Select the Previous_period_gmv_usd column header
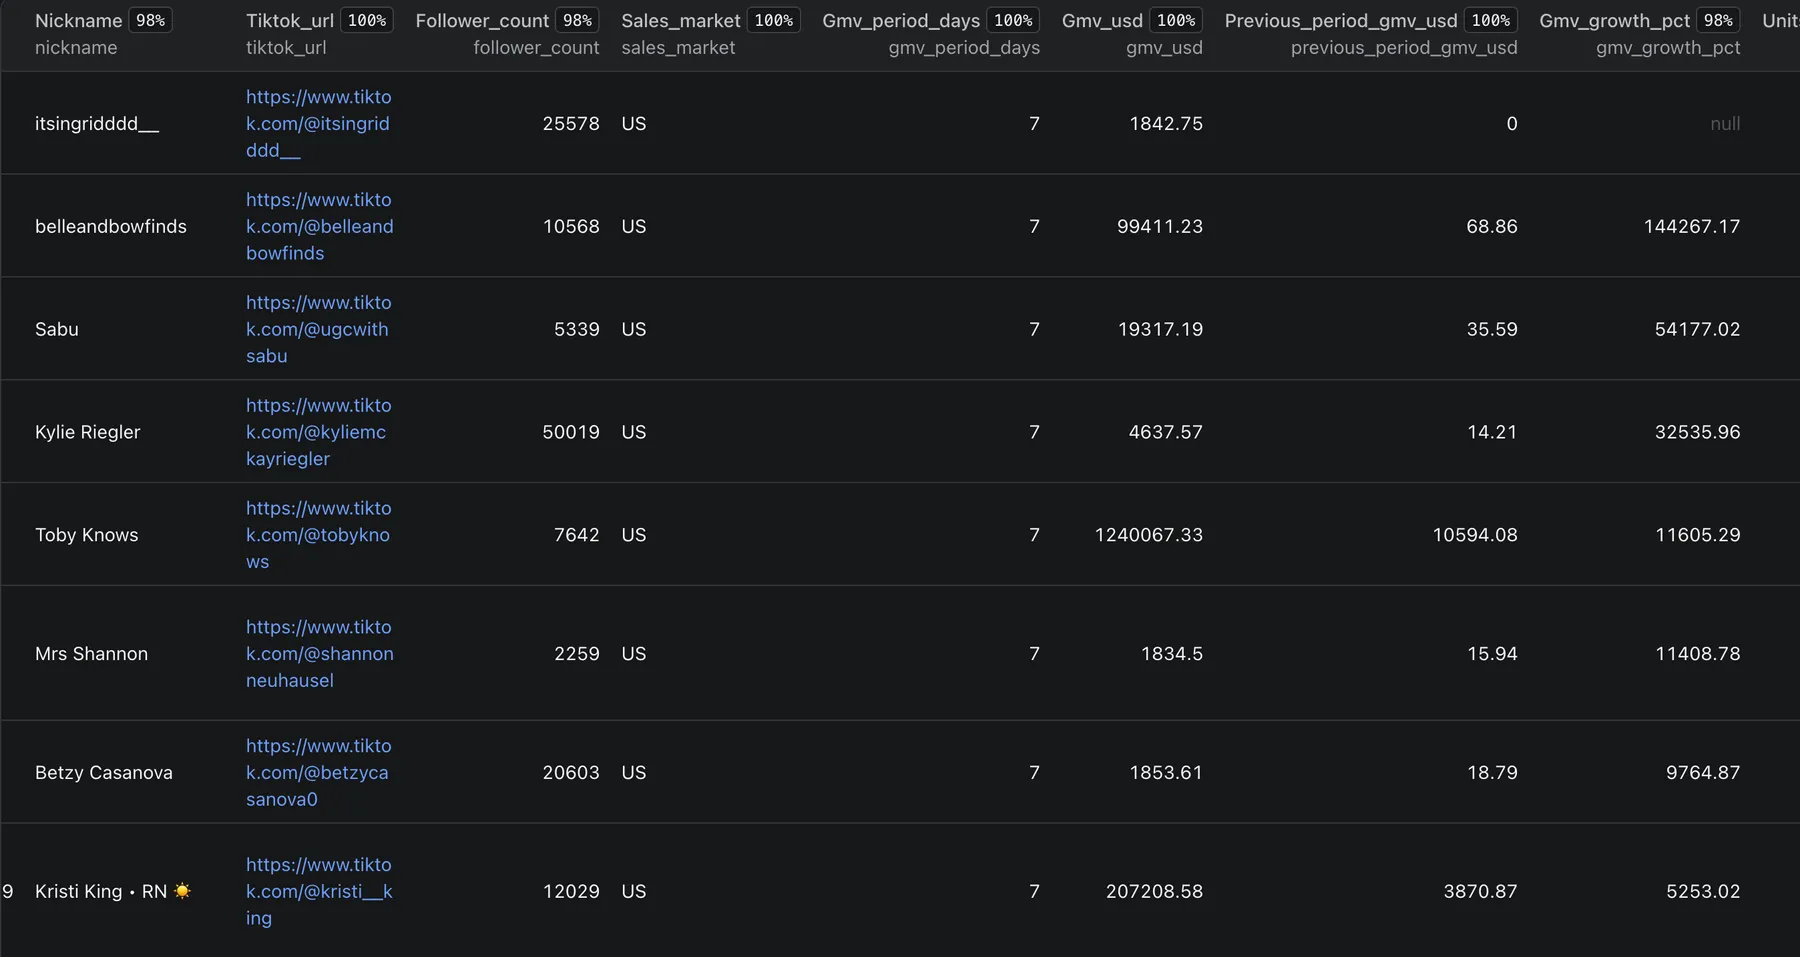The height and width of the screenshot is (957, 1800). (x=1341, y=21)
